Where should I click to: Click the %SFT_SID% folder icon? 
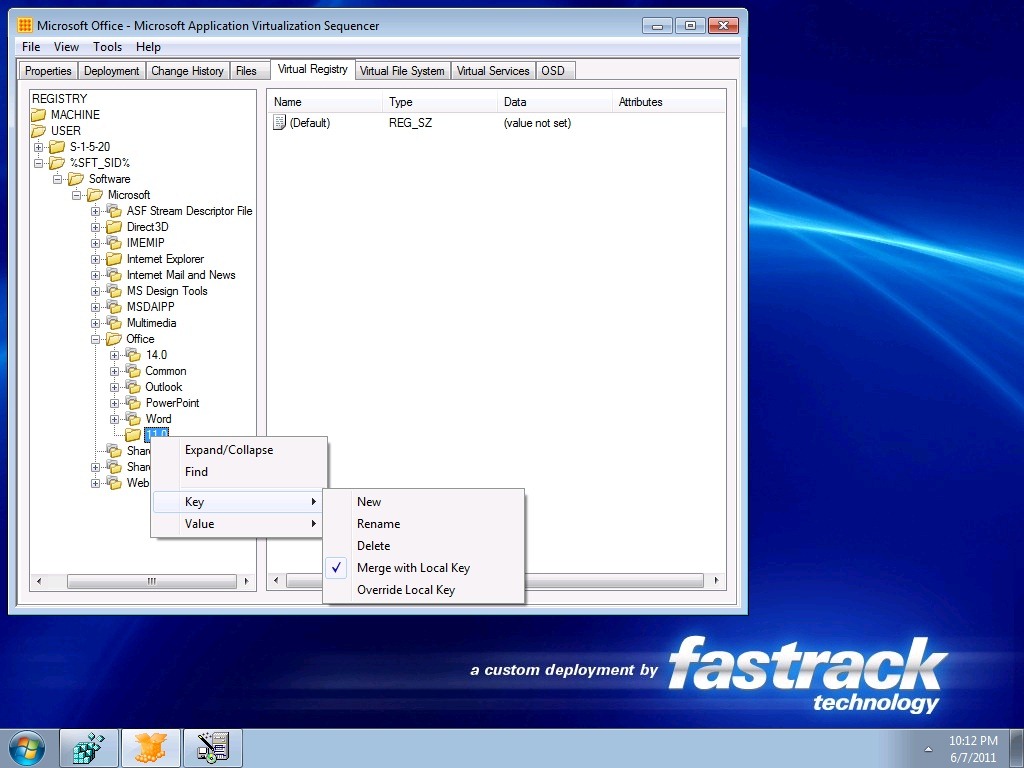point(57,163)
